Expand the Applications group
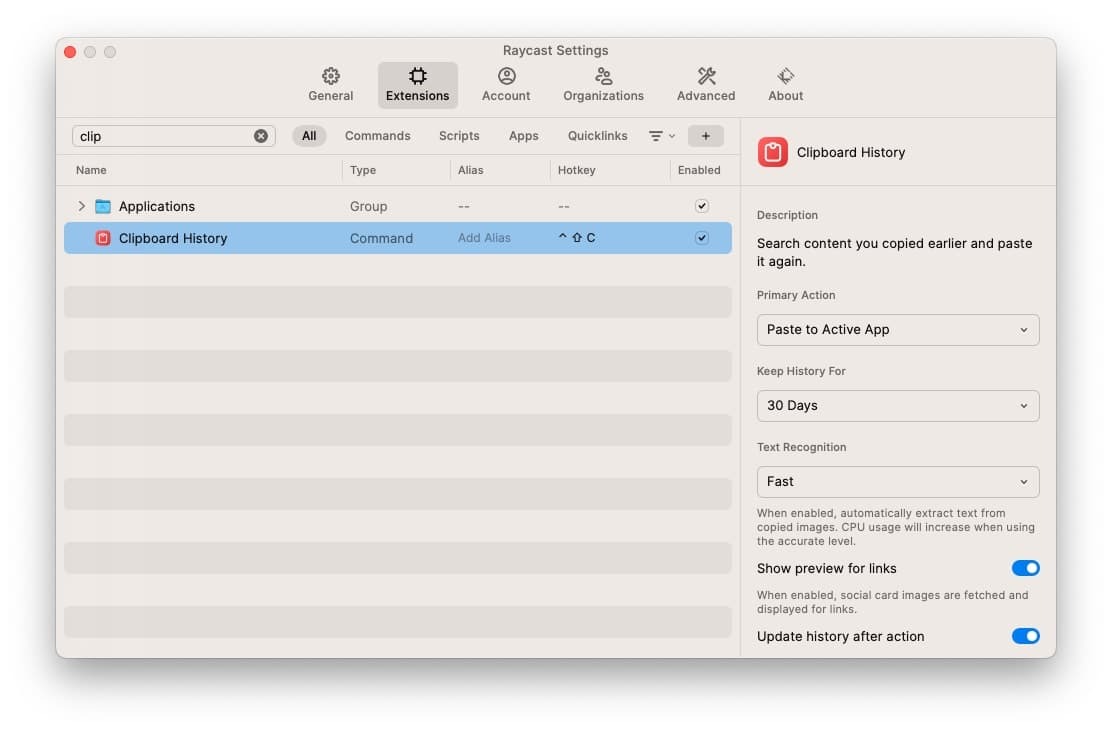Viewport: 1112px width, 732px height. tap(82, 206)
